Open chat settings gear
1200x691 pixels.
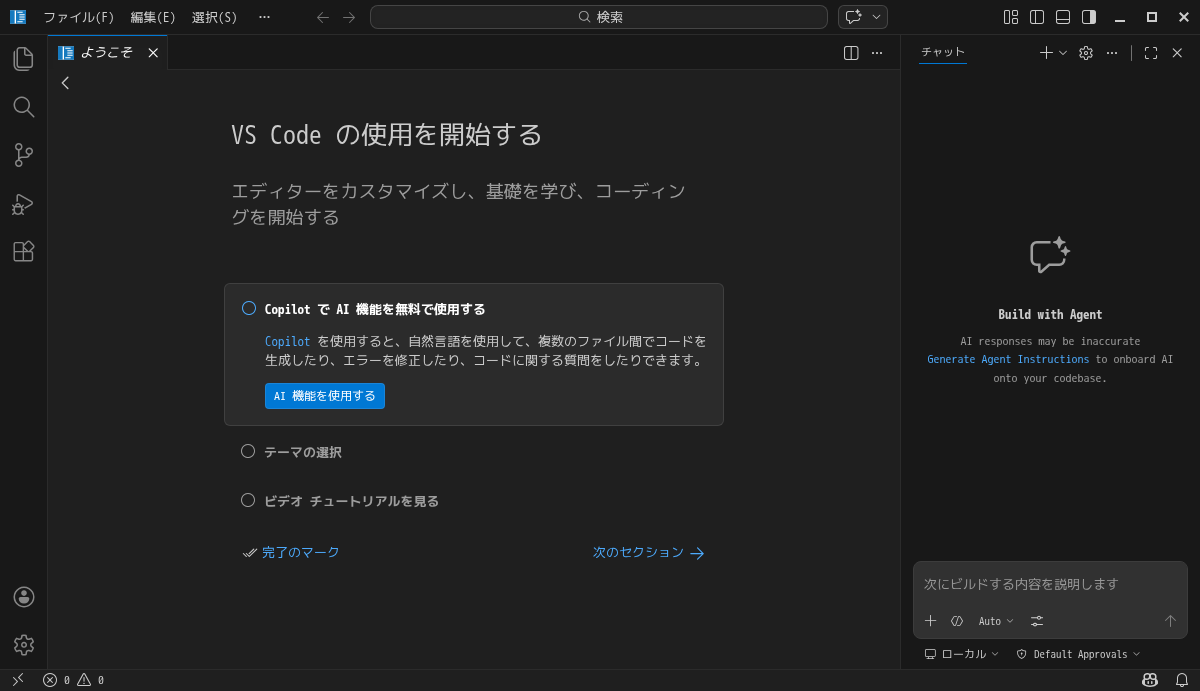click(x=1086, y=53)
